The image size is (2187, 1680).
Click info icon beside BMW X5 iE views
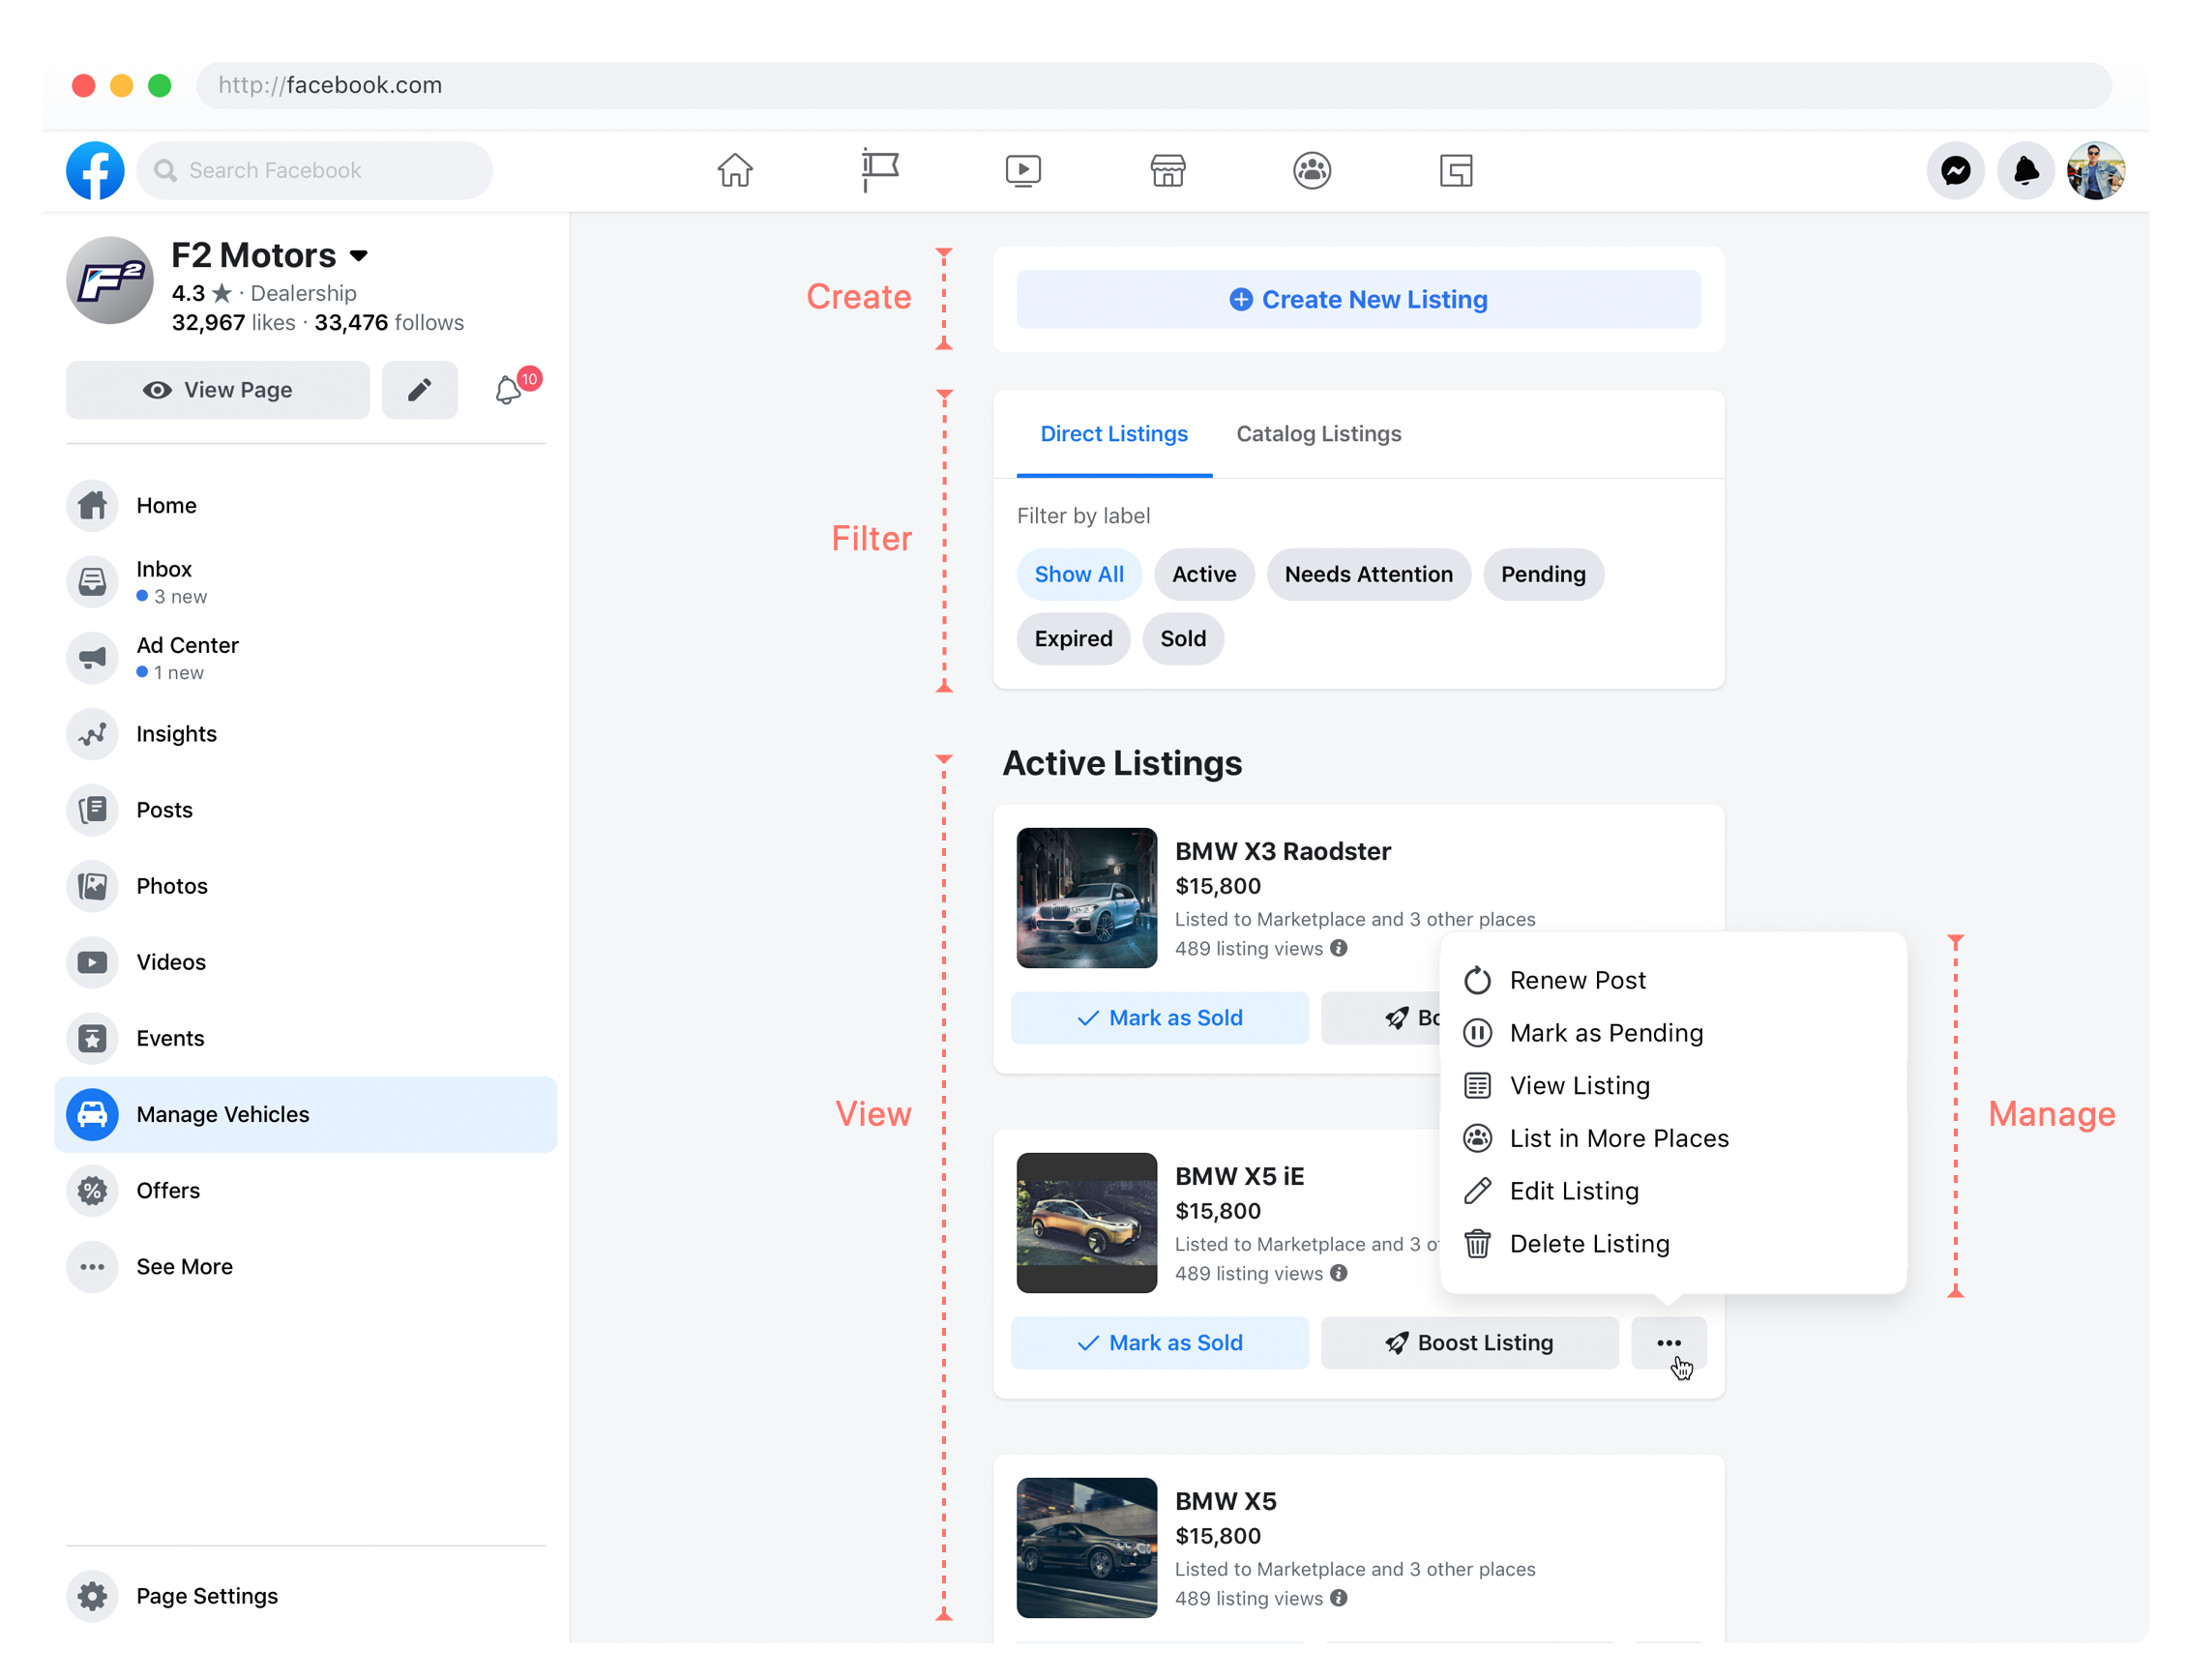[x=1338, y=1272]
